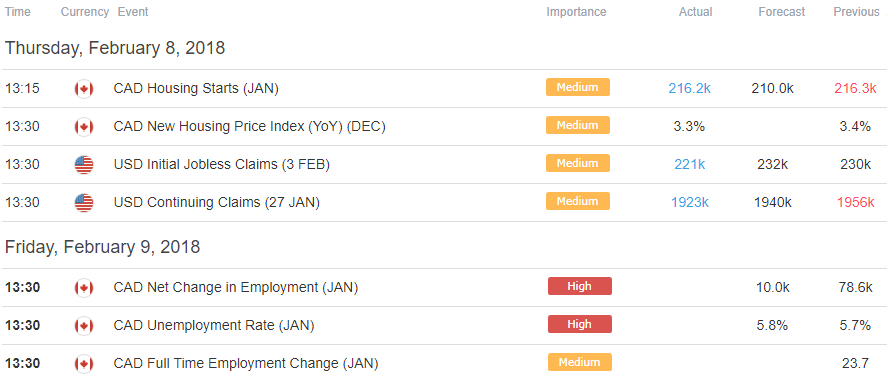This screenshot has height=379, width=887.
Task: Click the Canada flag beside New Housing Price Index
Action: (84, 127)
